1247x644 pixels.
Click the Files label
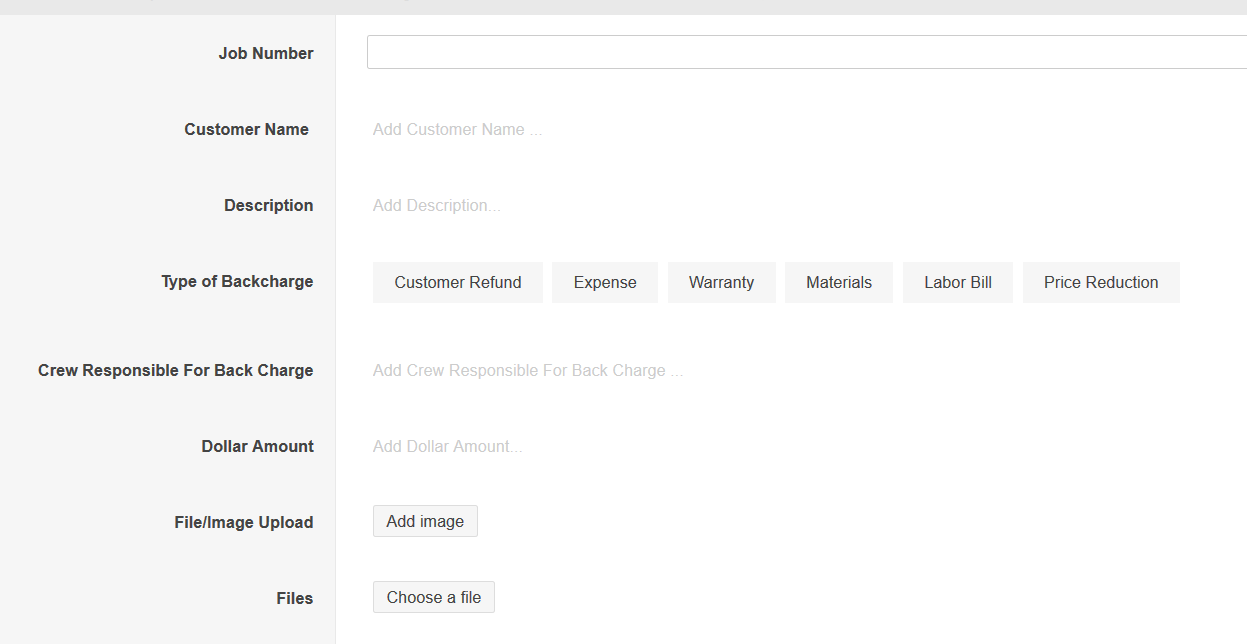(x=294, y=599)
